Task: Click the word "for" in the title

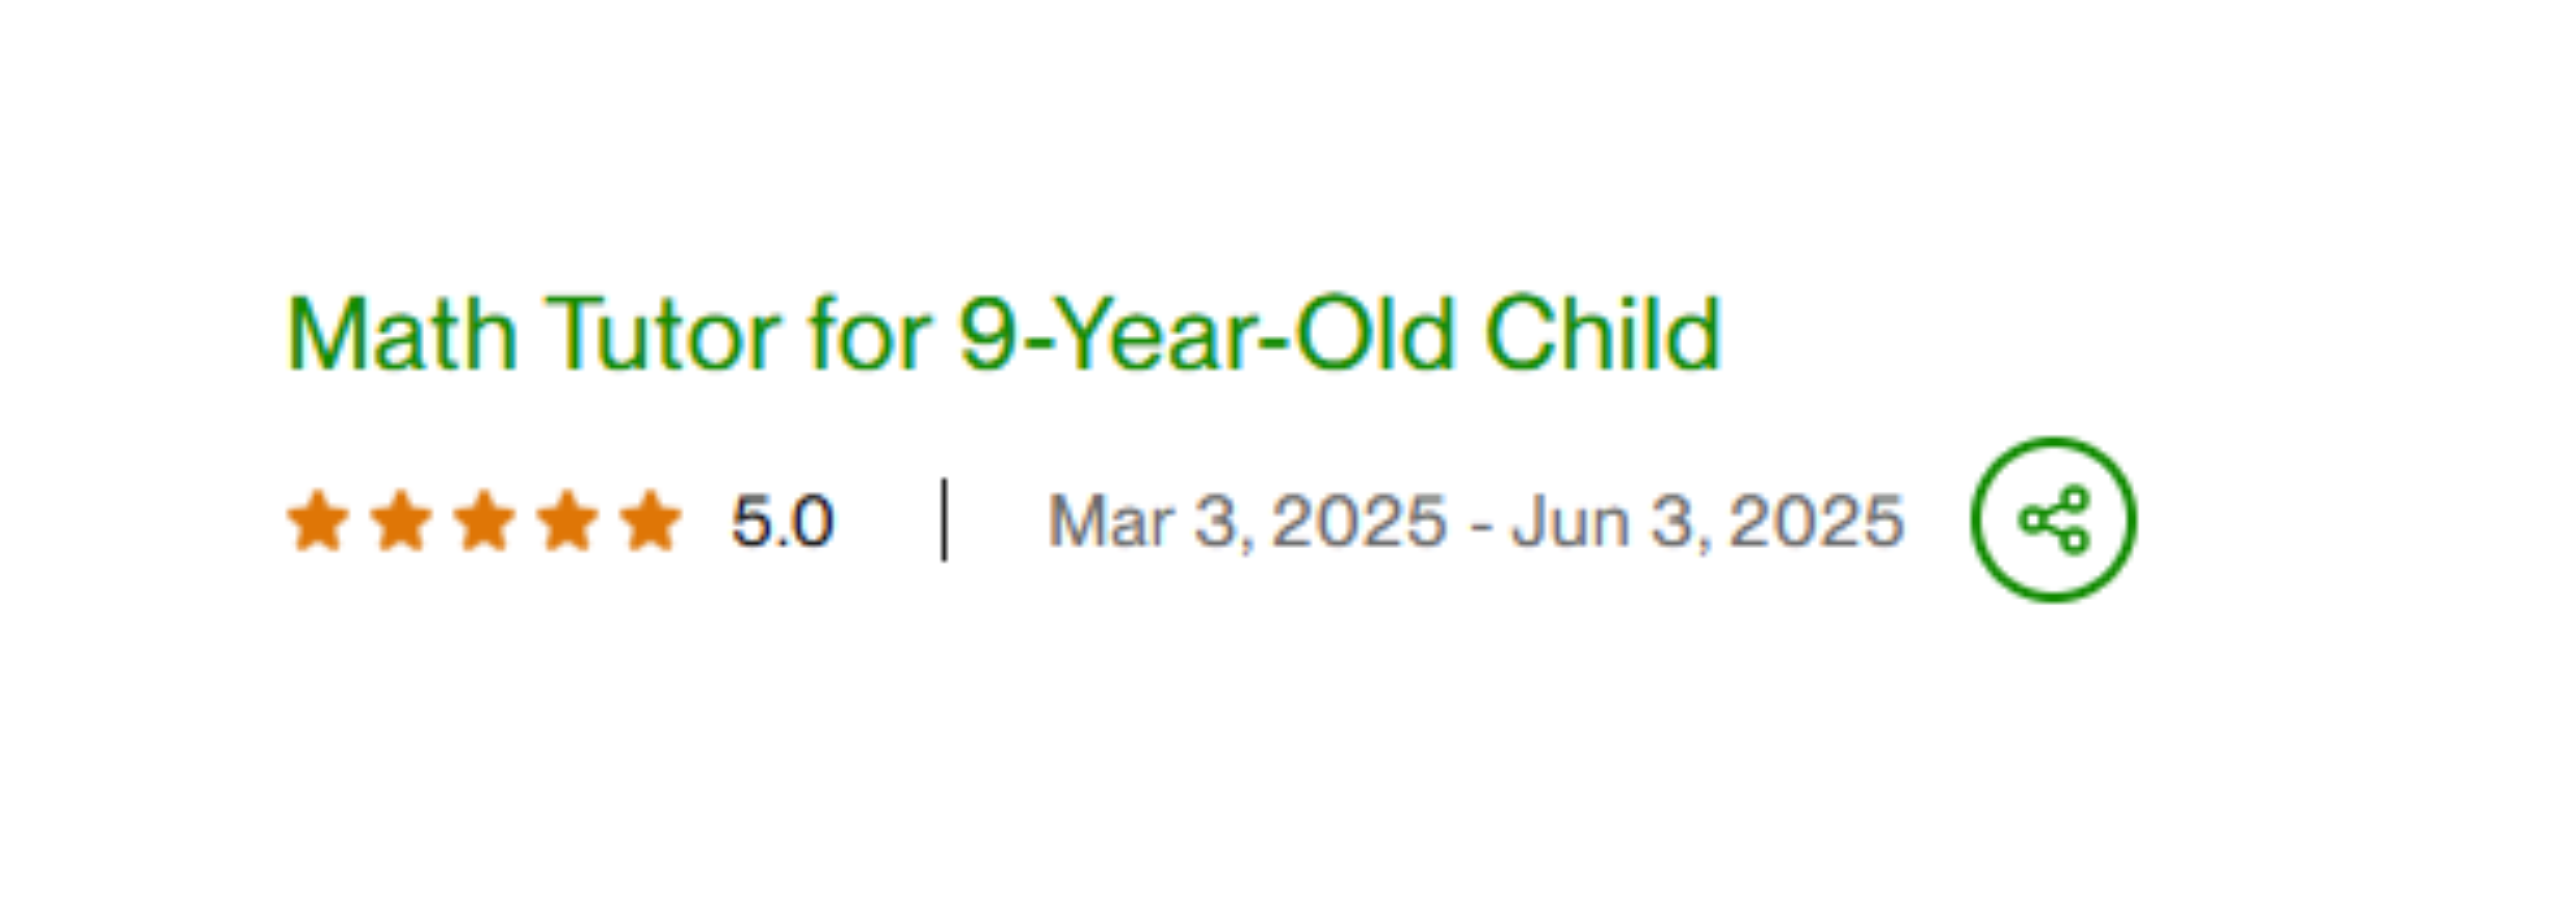Action: pos(870,334)
